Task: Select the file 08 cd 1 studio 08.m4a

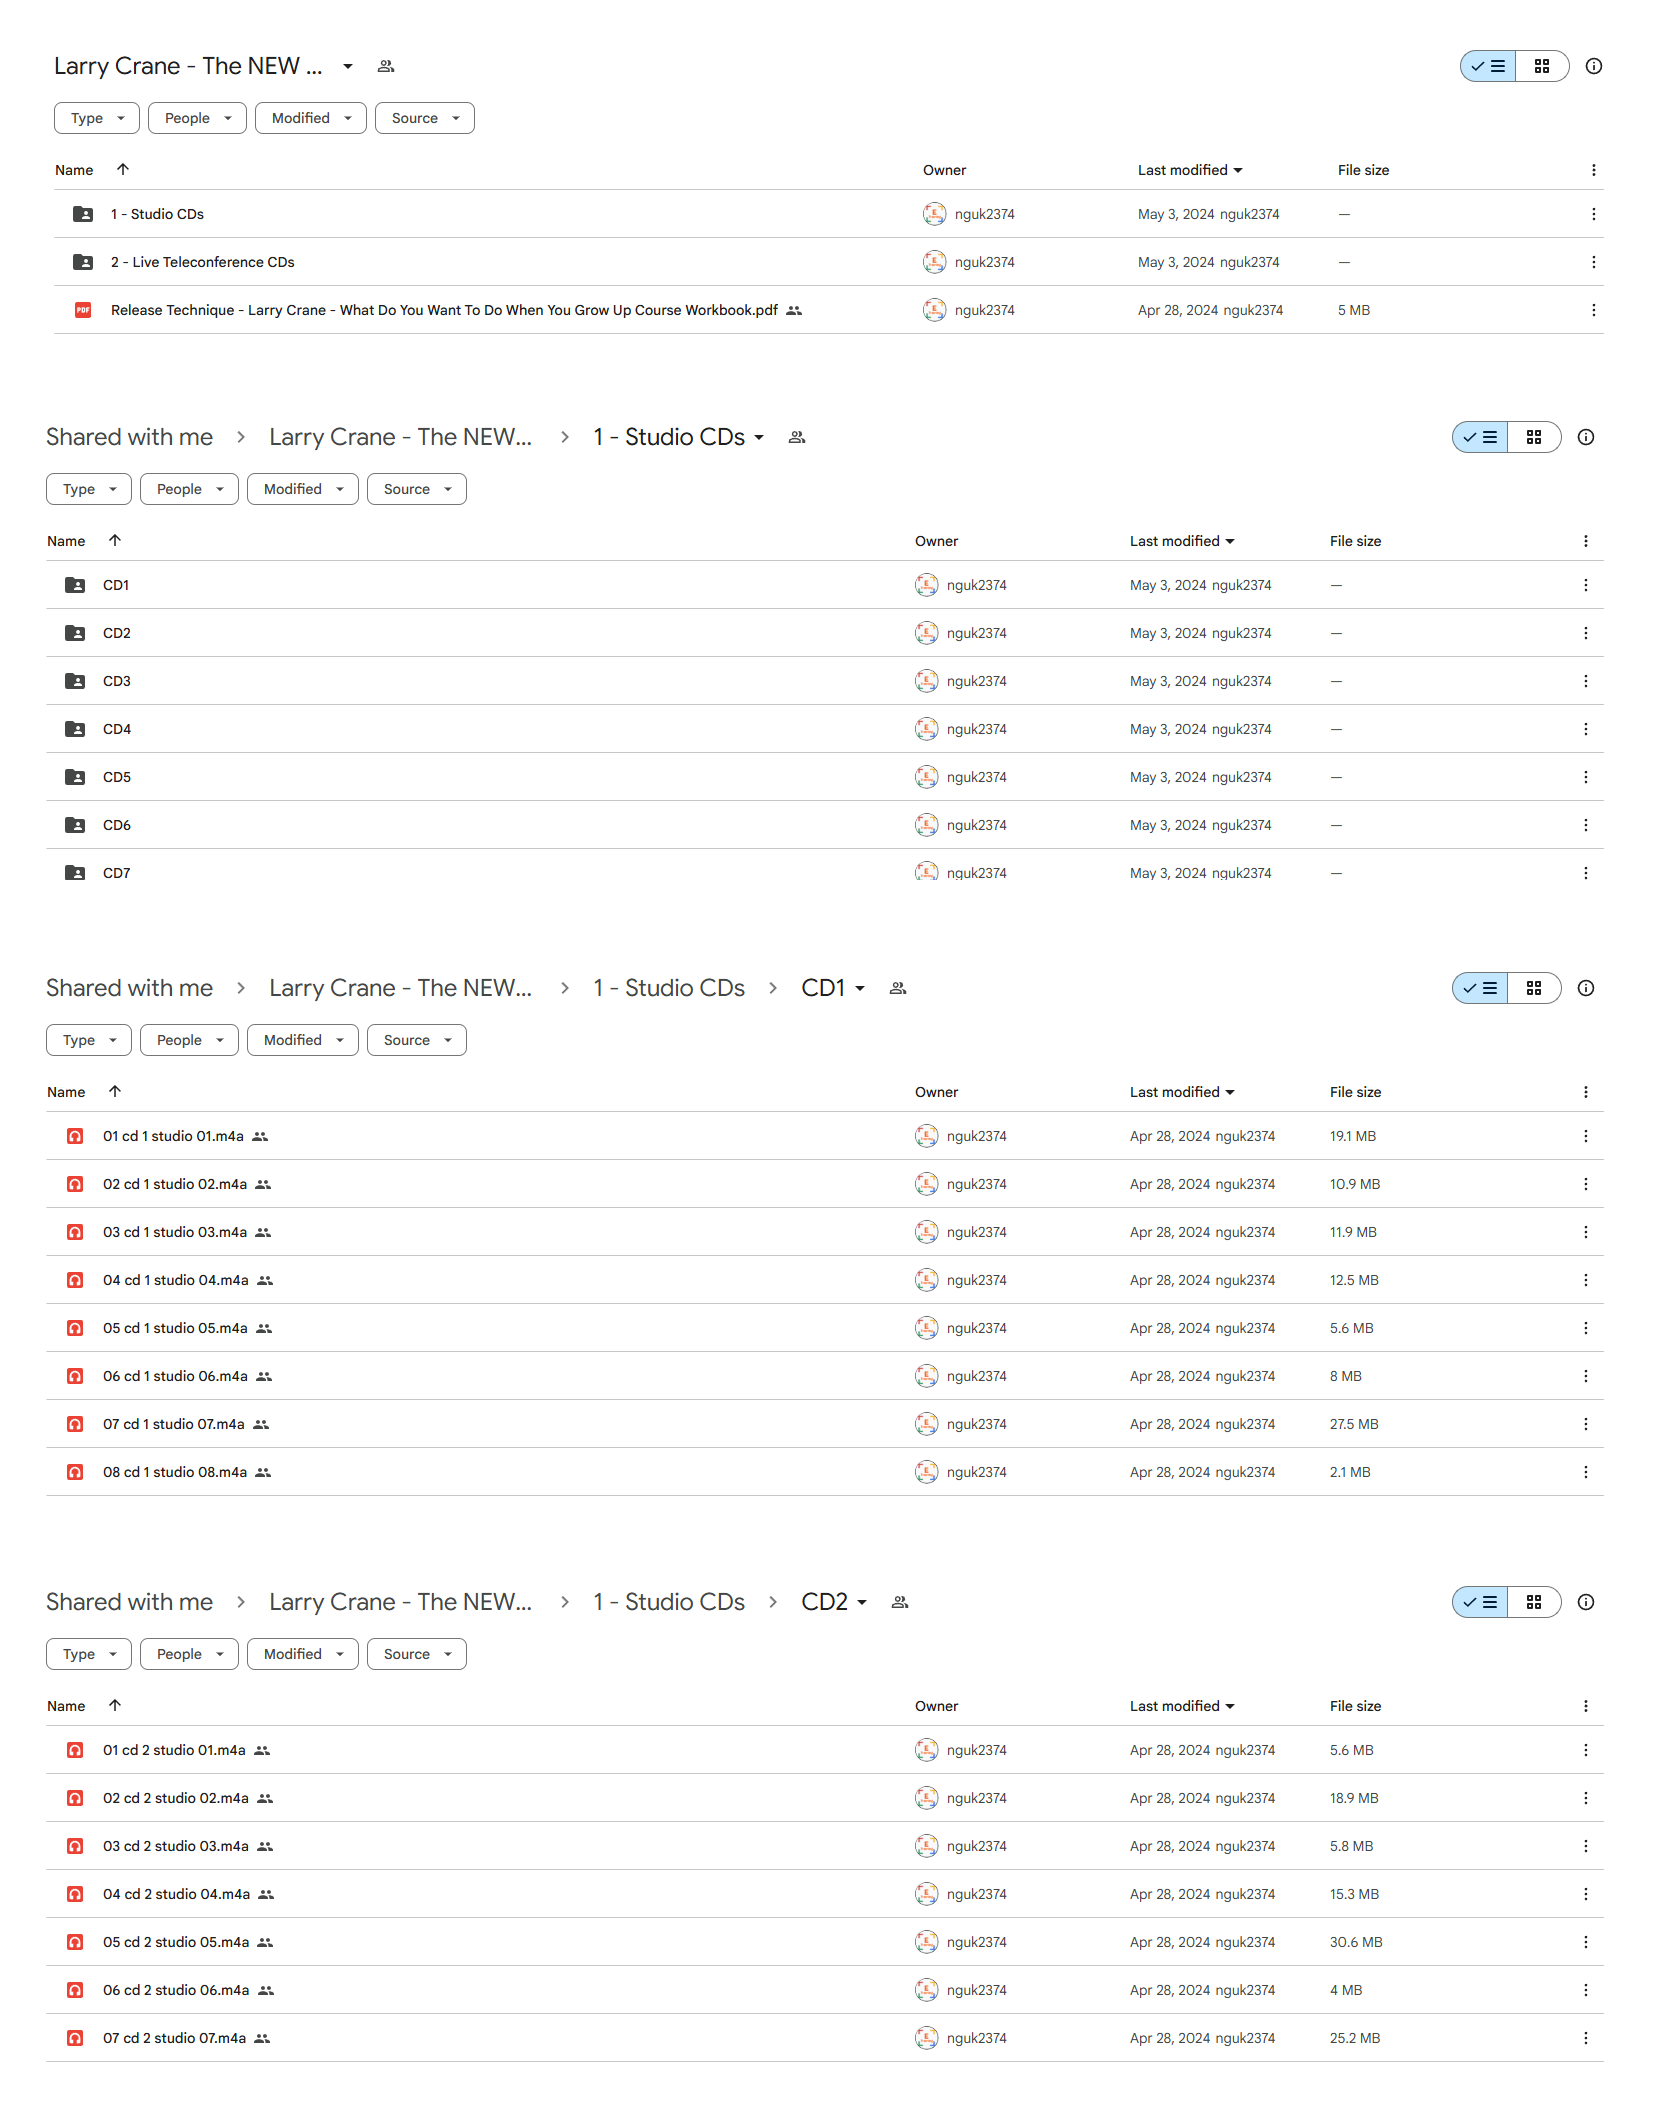Action: 174,1472
